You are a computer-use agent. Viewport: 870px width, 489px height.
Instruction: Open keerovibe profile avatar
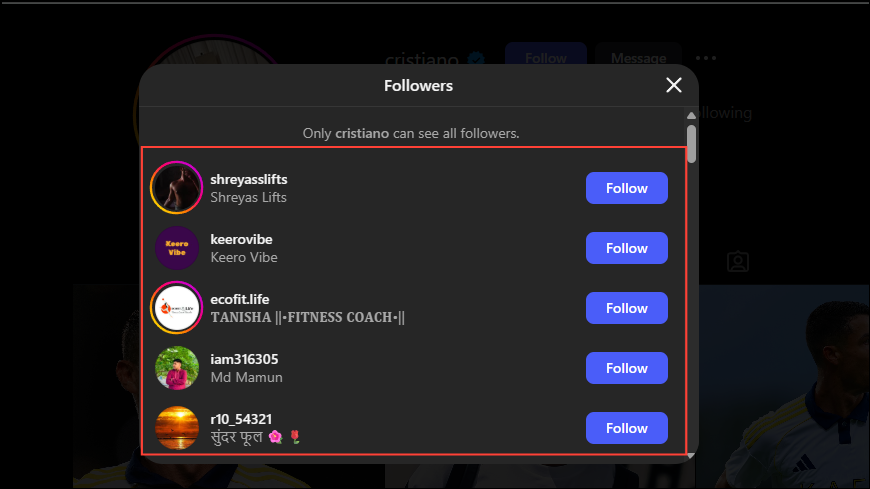tap(176, 248)
